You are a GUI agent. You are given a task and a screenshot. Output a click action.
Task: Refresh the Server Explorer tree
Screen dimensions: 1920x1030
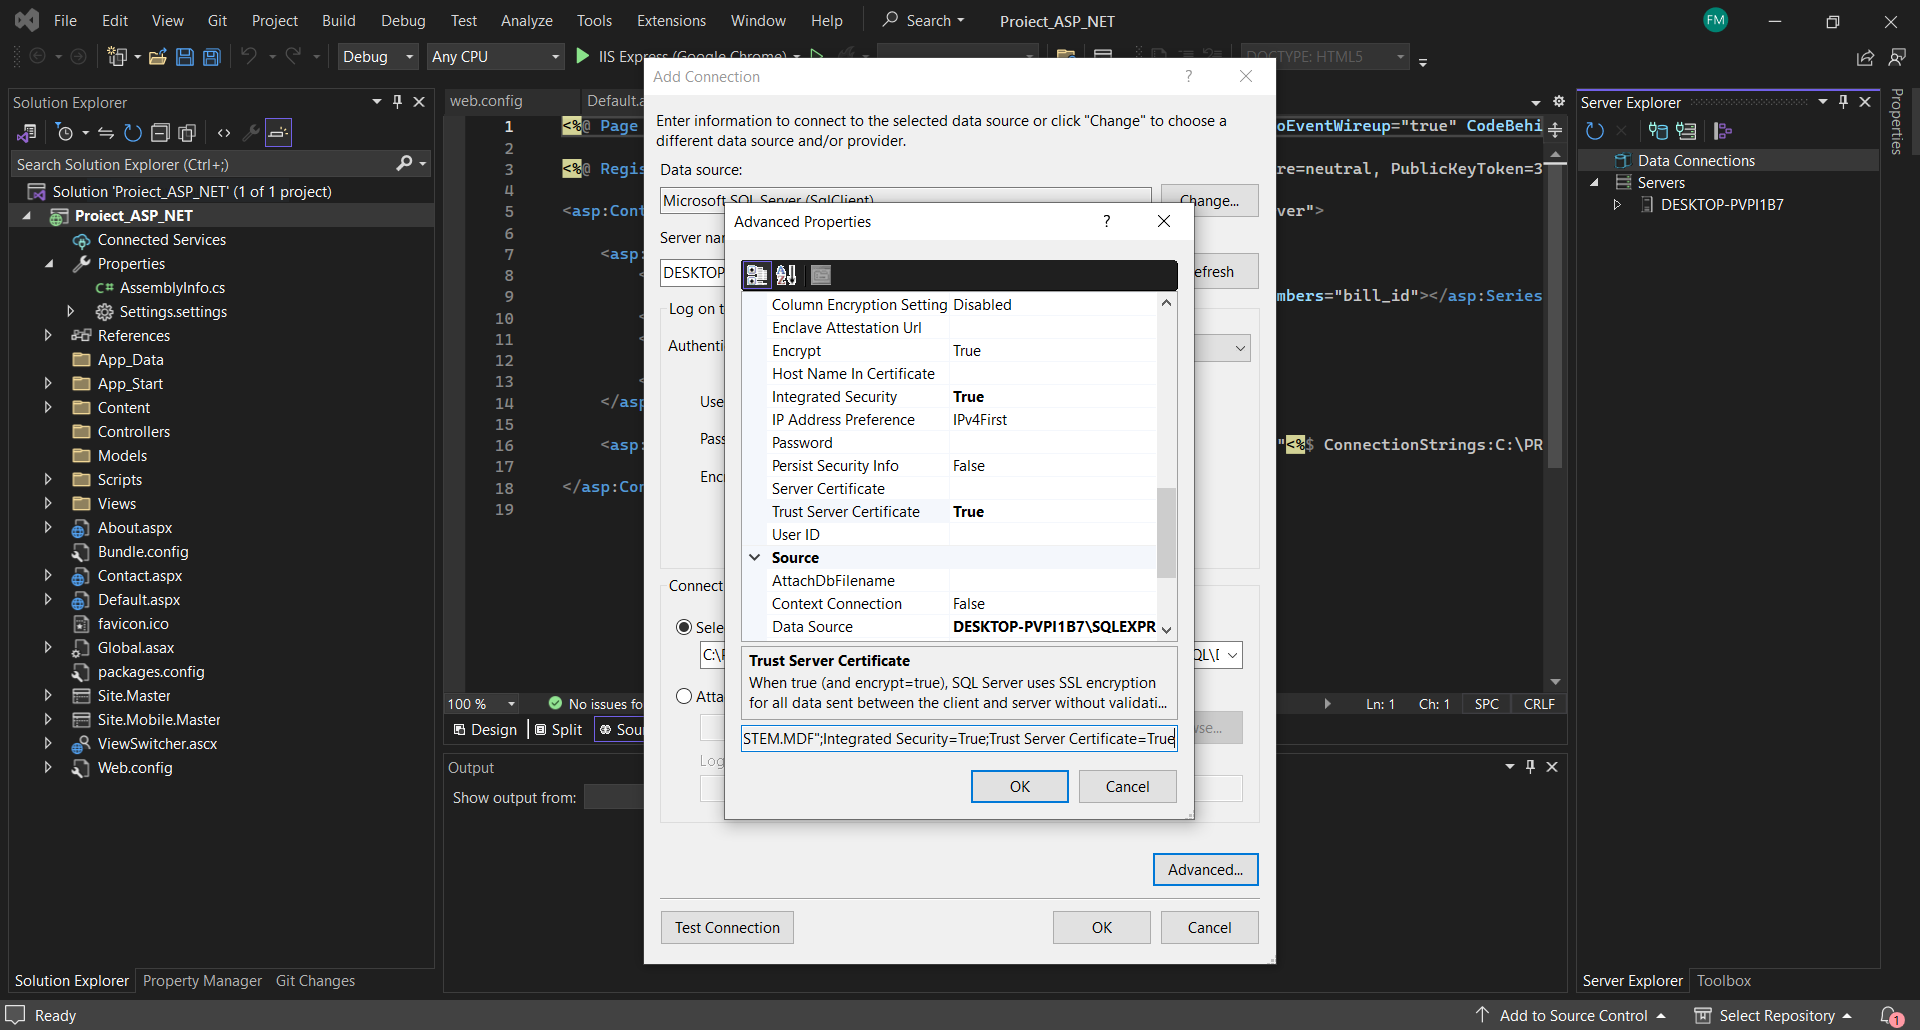pyautogui.click(x=1595, y=131)
